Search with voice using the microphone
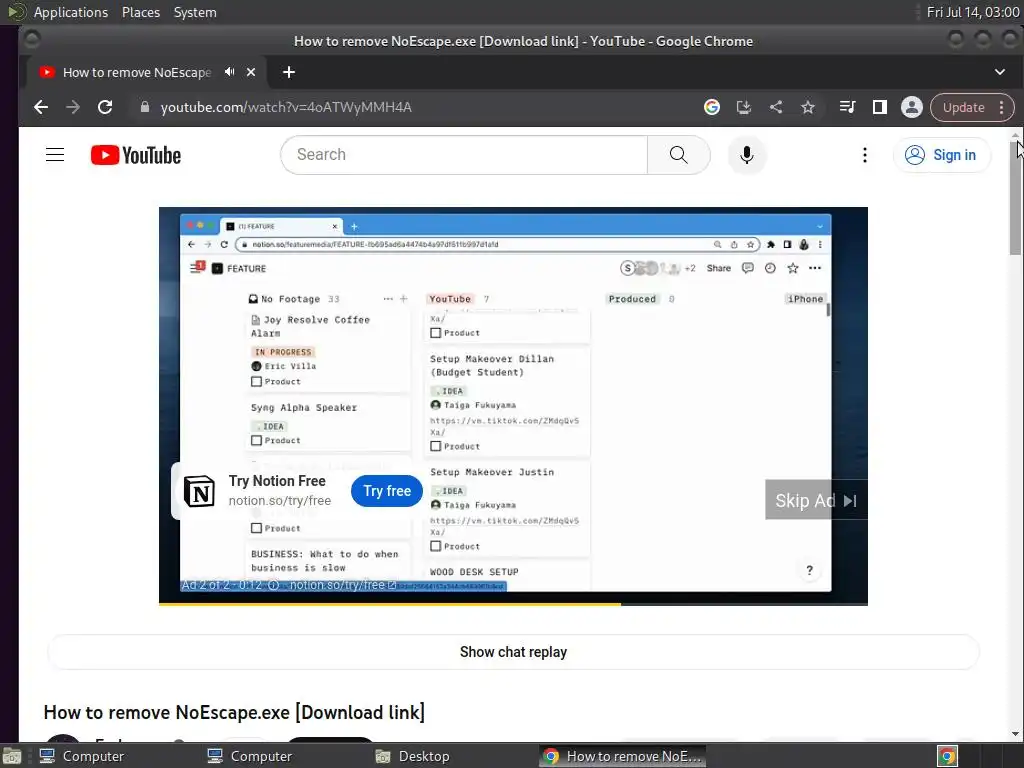Screen dimensions: 1024x768 (x=747, y=155)
